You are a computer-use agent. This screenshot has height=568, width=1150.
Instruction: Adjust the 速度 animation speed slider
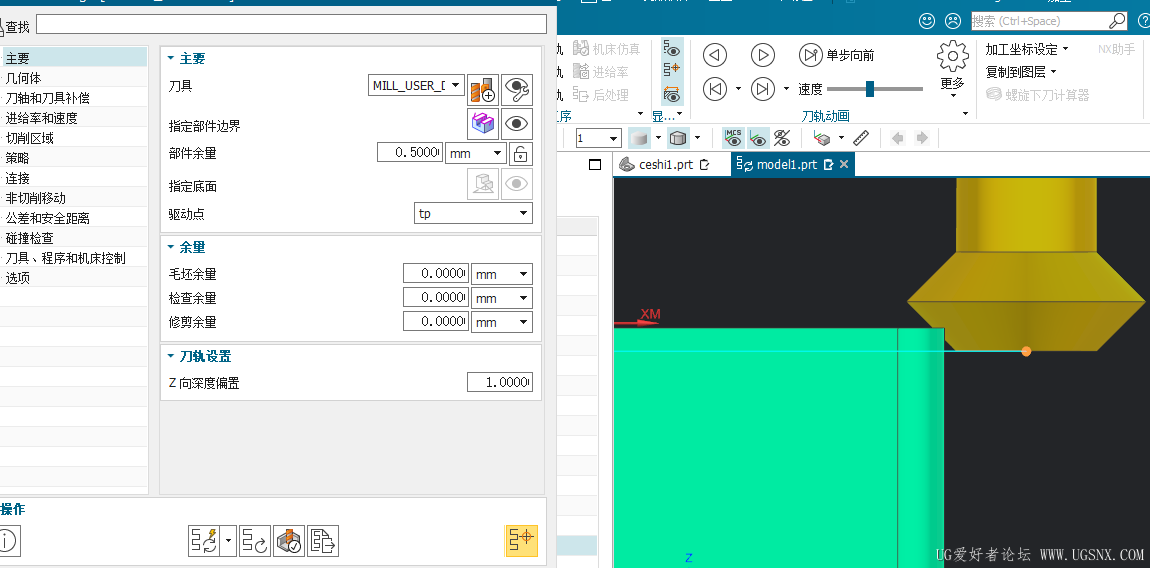(x=870, y=89)
